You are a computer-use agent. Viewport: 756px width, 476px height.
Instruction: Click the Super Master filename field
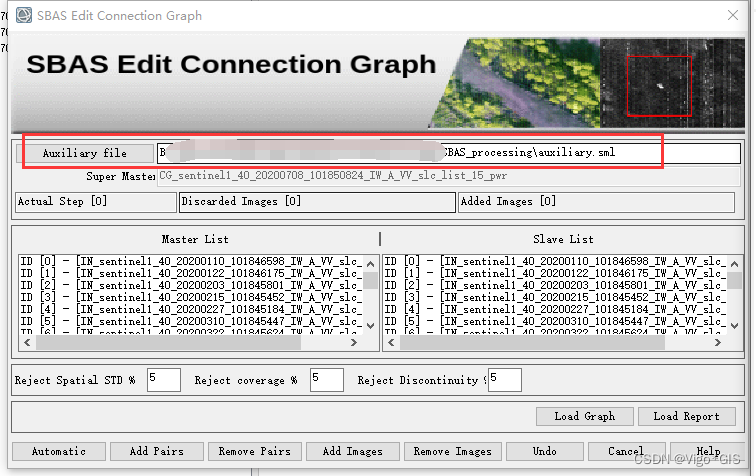pos(449,176)
